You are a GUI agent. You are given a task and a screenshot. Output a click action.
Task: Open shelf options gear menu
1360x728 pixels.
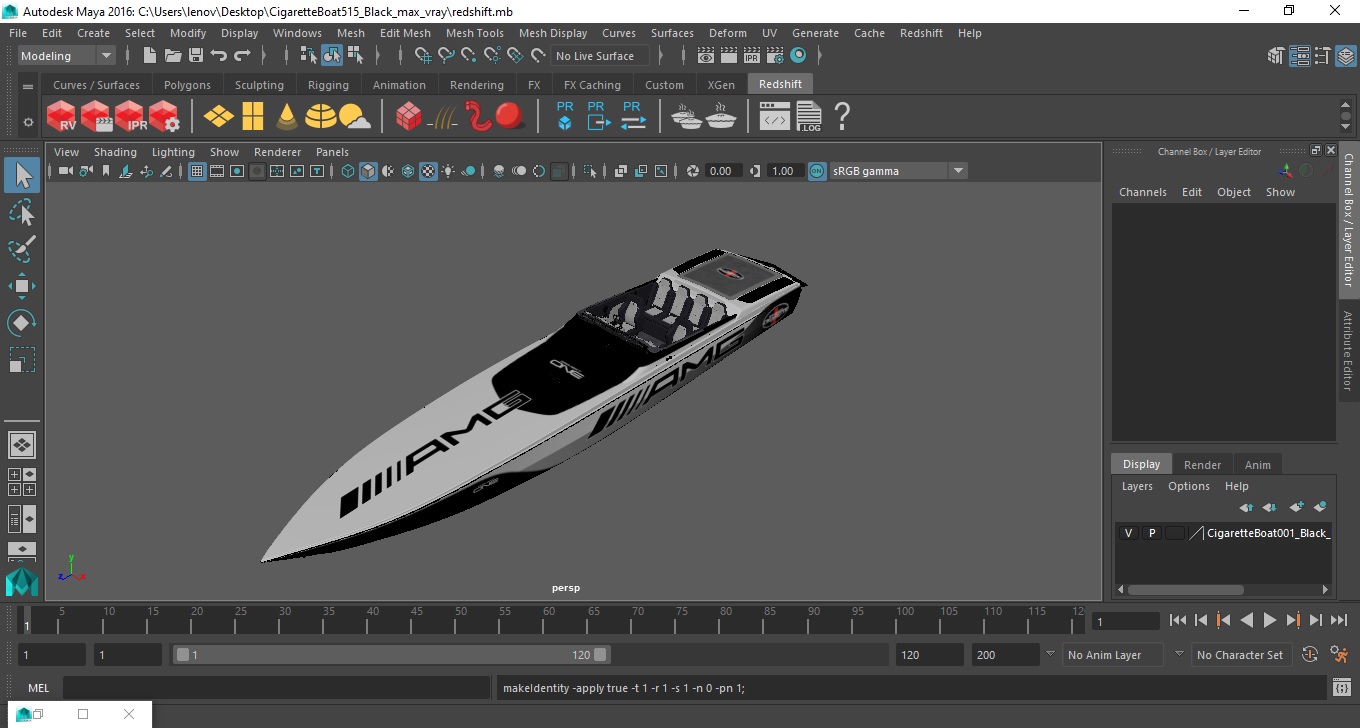click(28, 122)
